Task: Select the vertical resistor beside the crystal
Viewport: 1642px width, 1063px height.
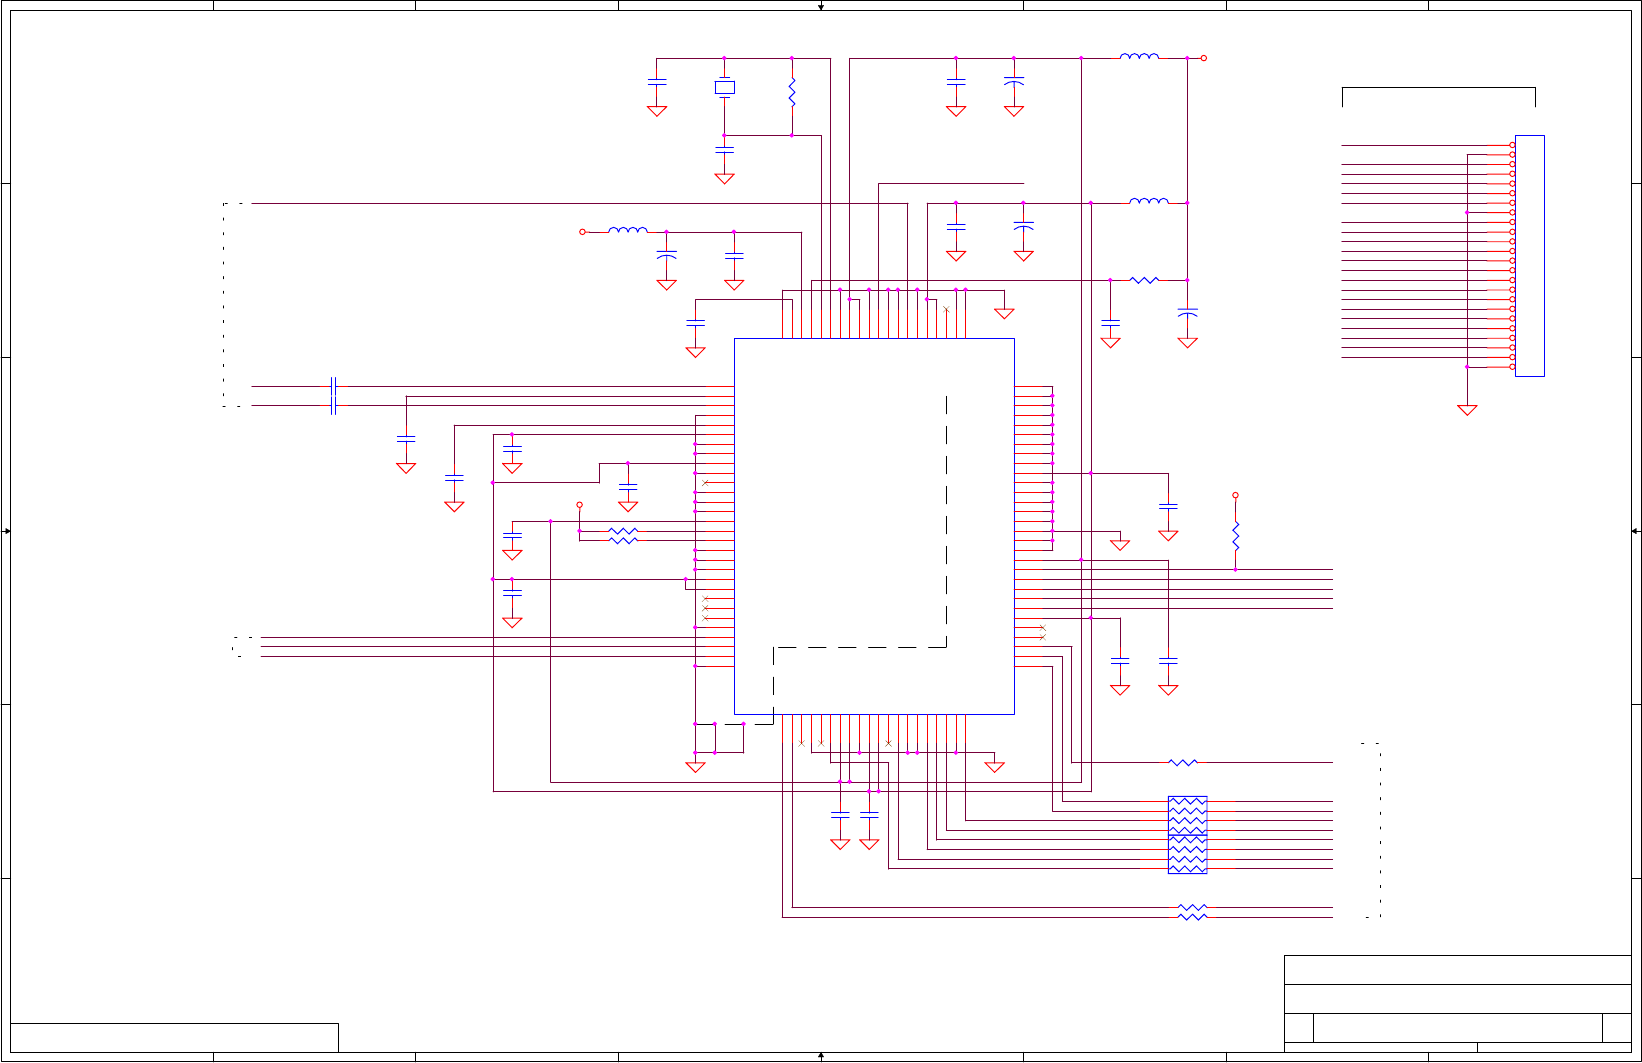Action: click(x=792, y=93)
